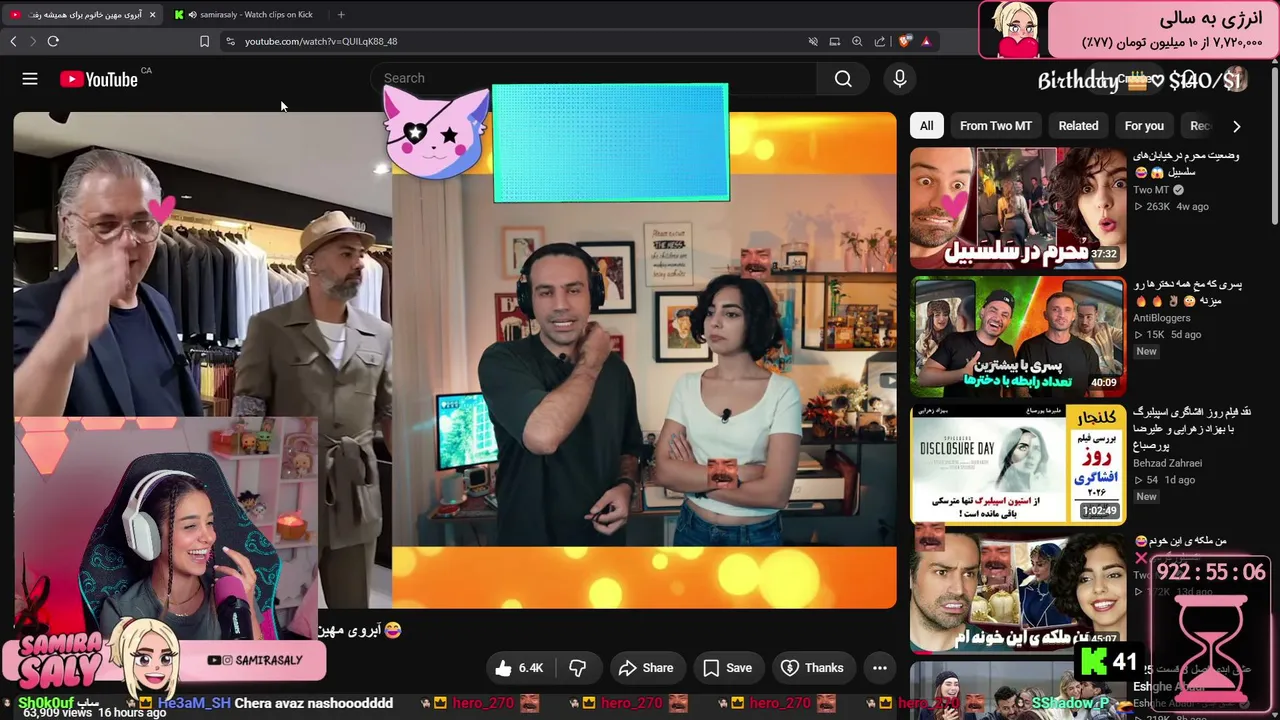Click the Share button under the video
This screenshot has height=720, width=1280.
645,668
